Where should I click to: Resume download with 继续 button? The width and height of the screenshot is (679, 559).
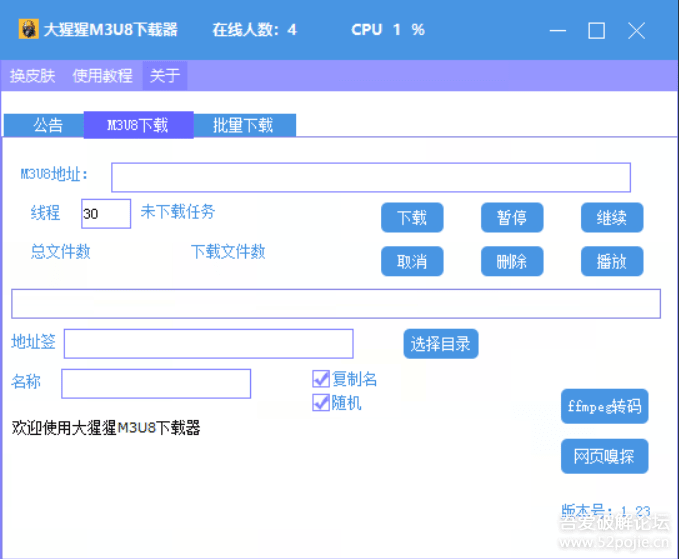(612, 218)
